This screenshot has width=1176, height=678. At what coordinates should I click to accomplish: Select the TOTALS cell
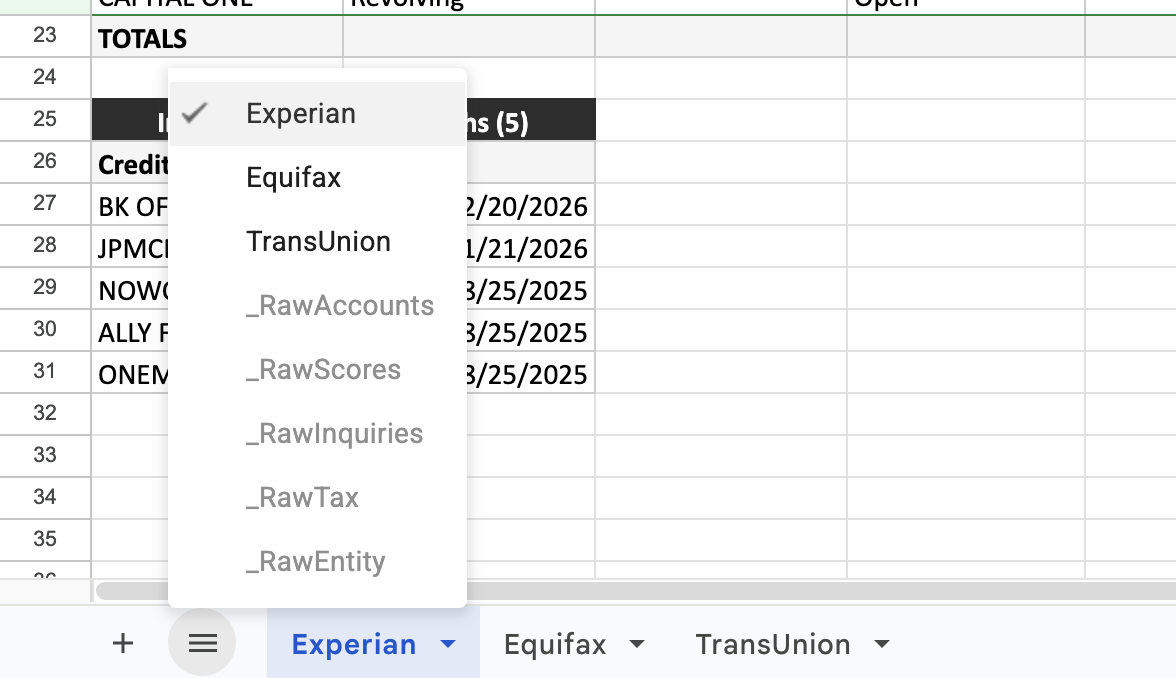pos(143,38)
